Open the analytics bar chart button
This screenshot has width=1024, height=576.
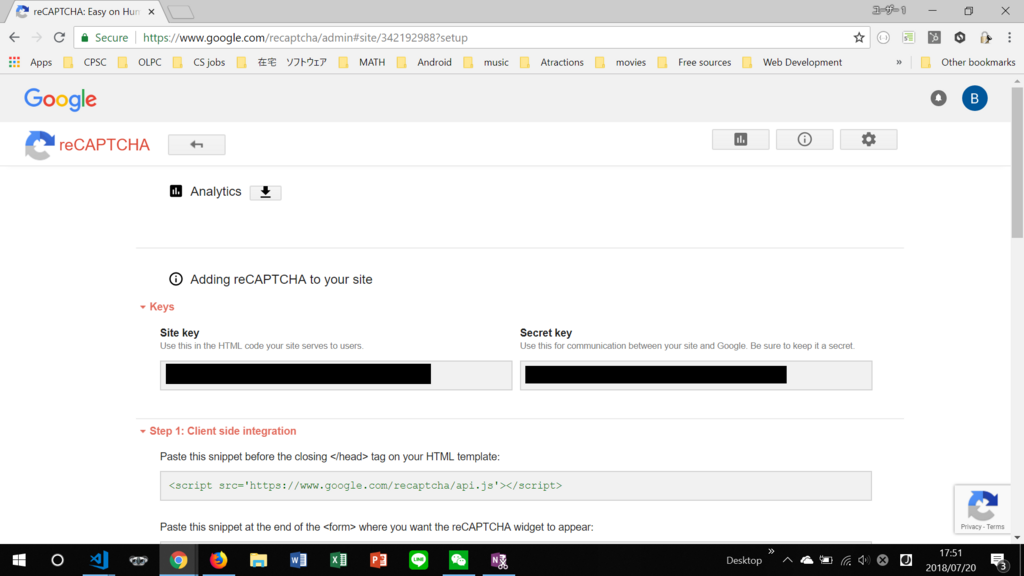741,139
